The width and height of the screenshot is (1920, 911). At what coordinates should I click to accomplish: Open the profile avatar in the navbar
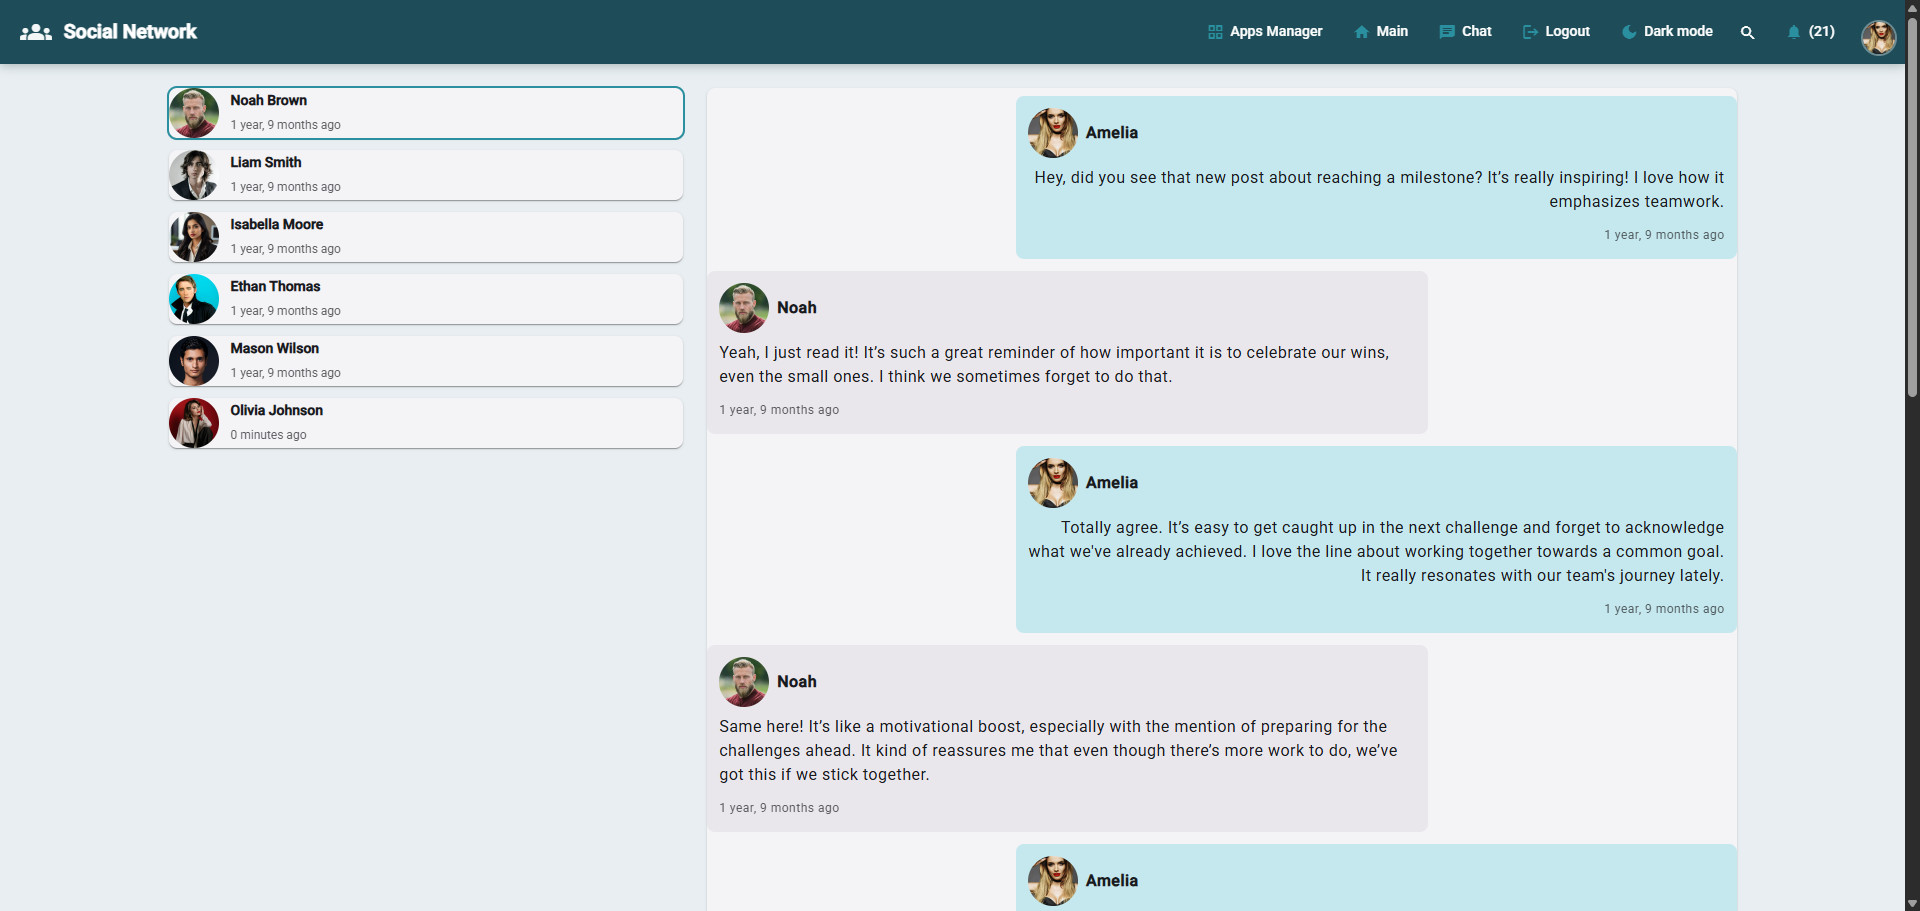1878,37
